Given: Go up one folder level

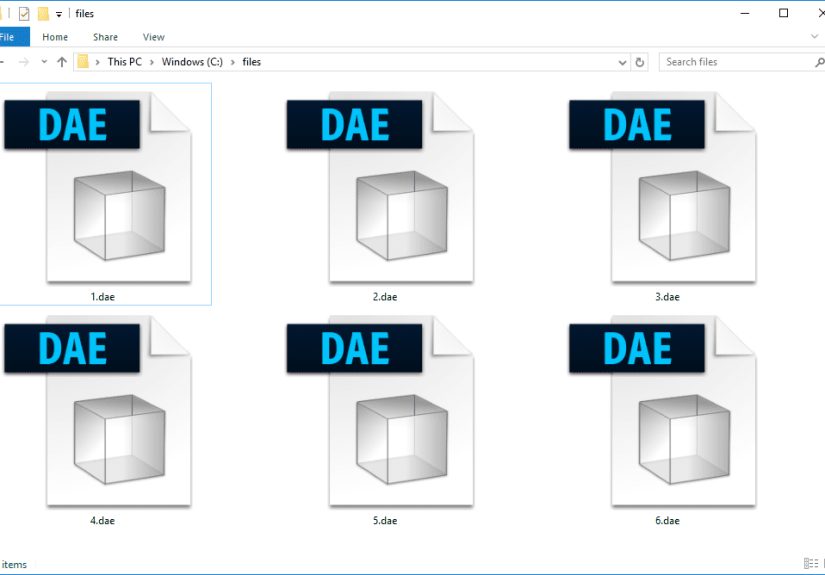Looking at the screenshot, I should 62,62.
